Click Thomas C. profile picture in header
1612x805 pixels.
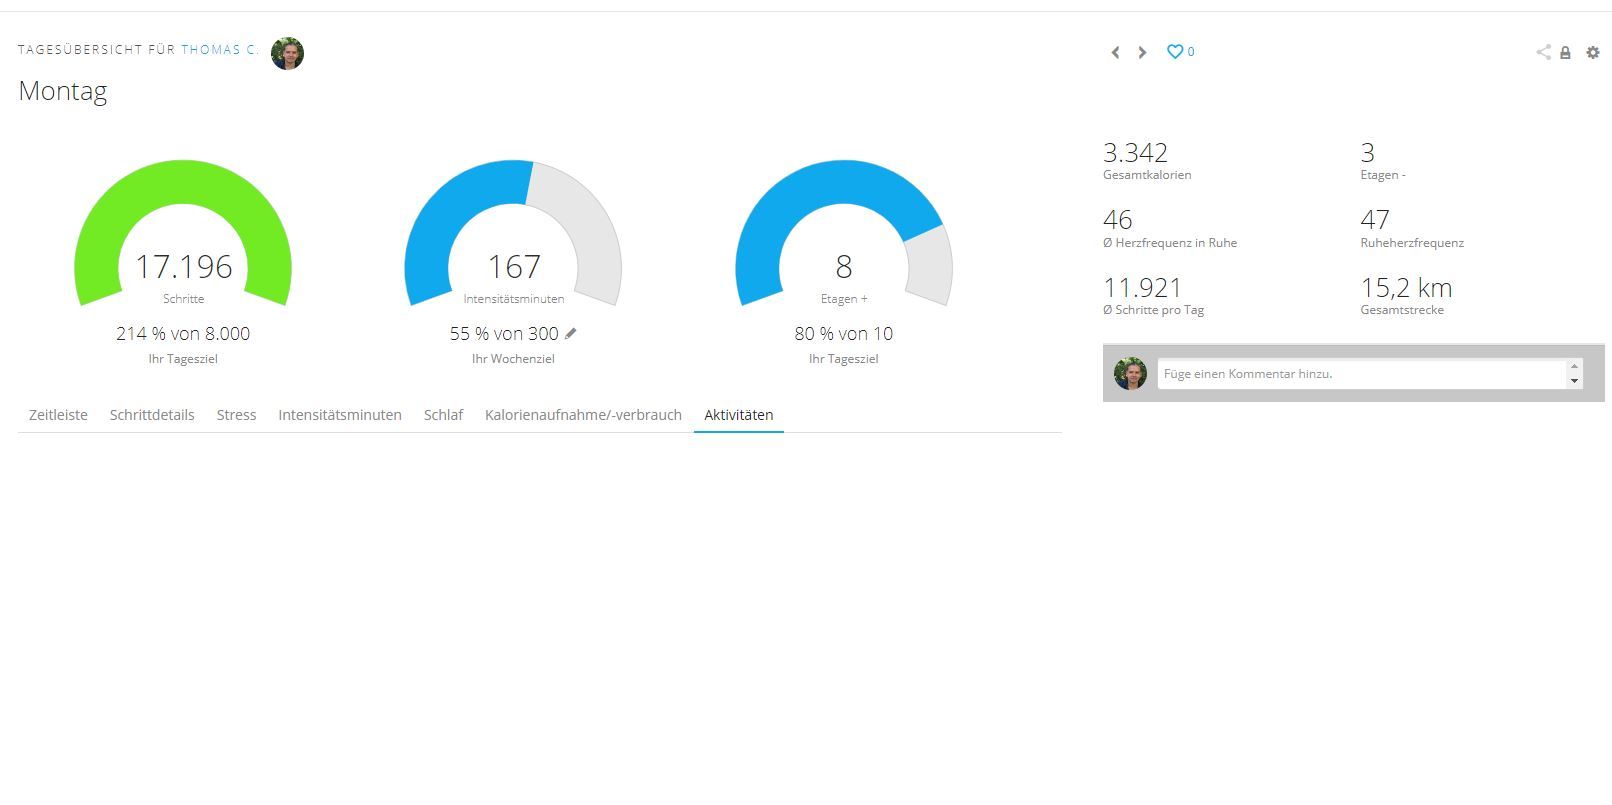point(287,53)
